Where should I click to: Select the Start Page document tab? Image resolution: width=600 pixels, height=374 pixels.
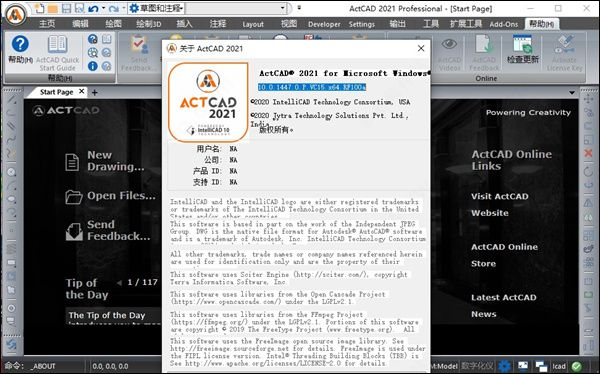coord(56,92)
